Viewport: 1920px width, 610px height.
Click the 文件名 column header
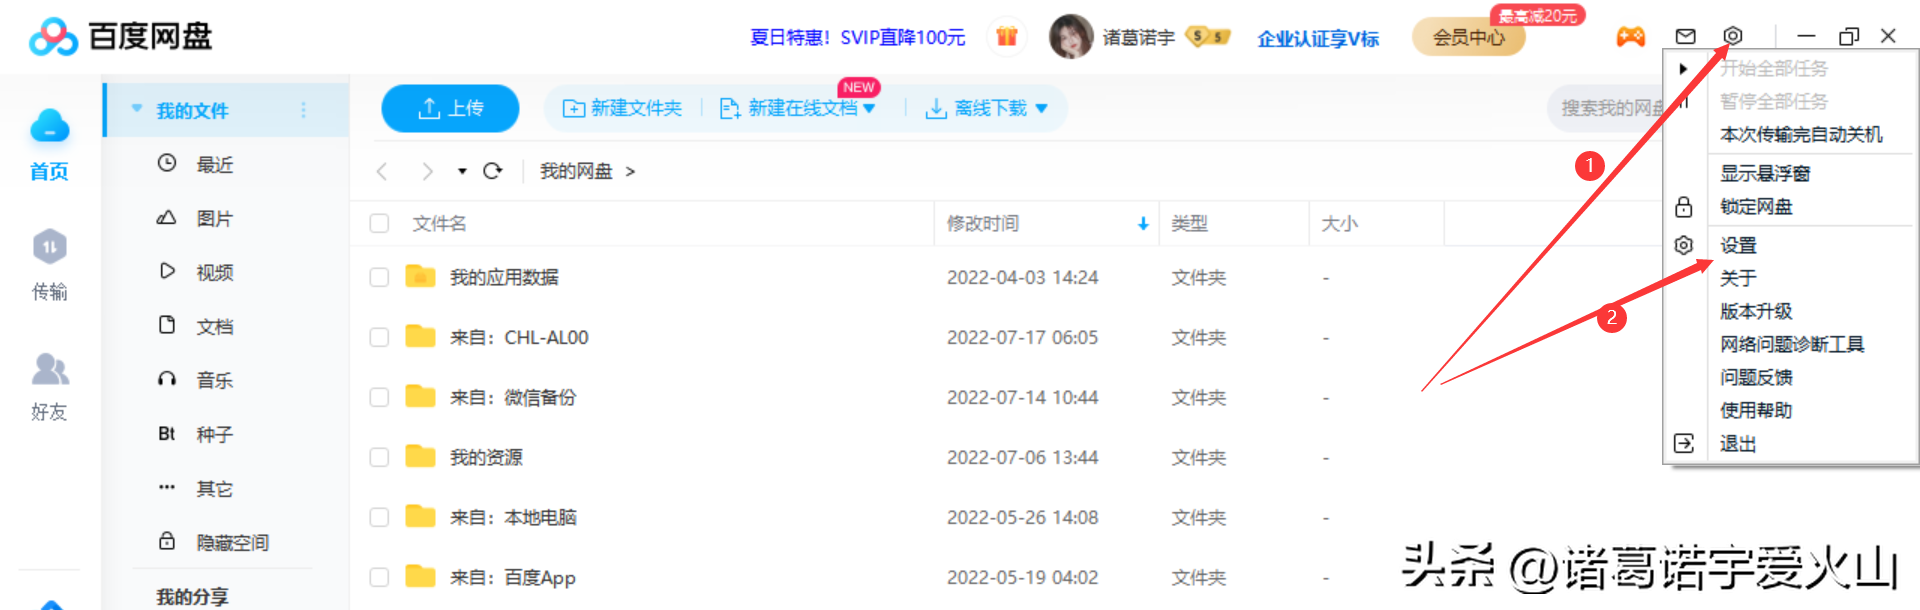440,224
